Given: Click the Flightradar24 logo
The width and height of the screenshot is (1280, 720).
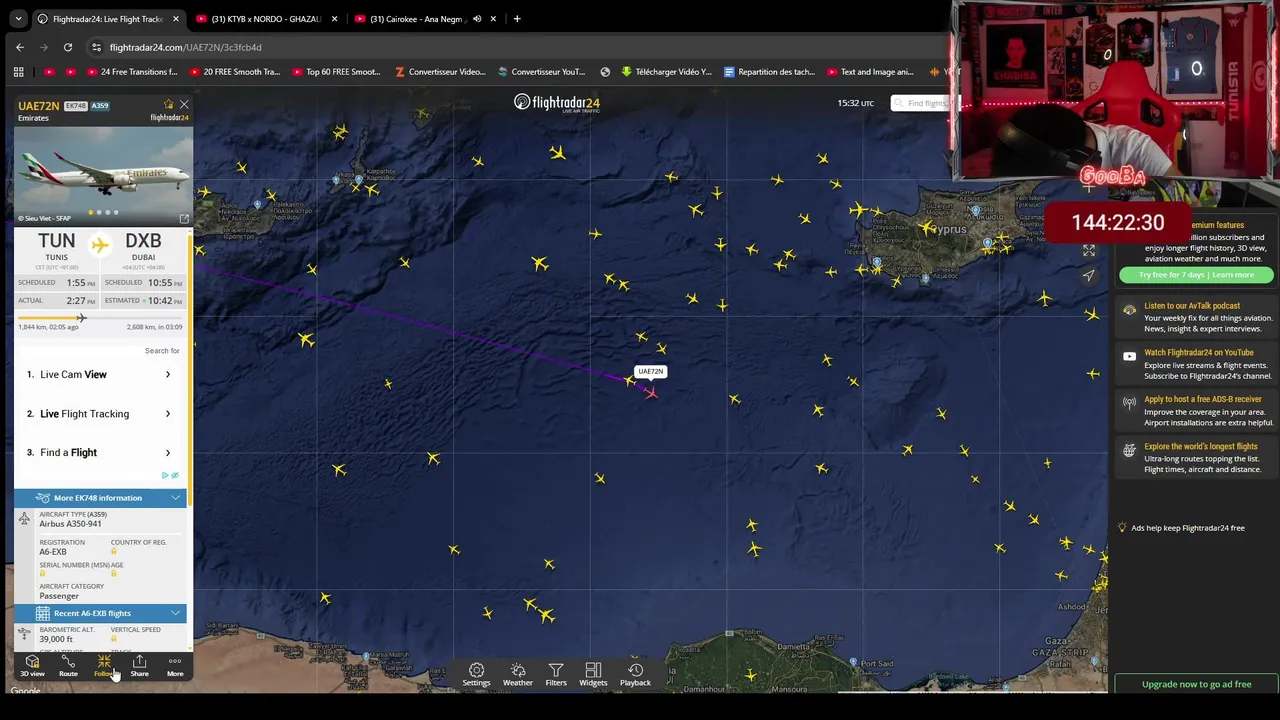Looking at the screenshot, I should (x=557, y=102).
